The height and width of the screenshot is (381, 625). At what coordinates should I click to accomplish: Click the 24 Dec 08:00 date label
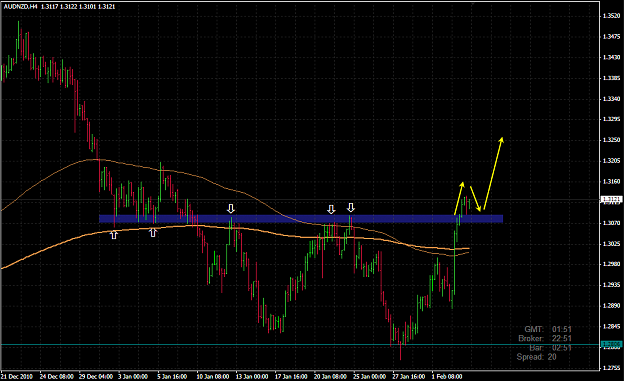(56, 376)
